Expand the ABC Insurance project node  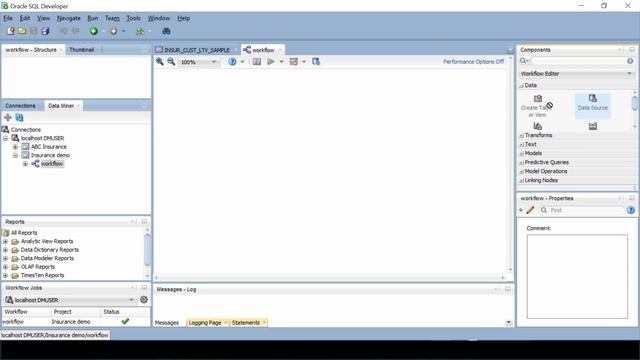(16, 147)
